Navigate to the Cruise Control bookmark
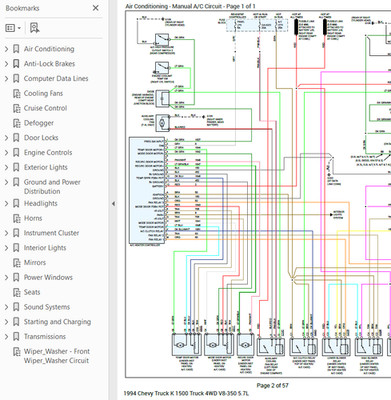 coord(45,108)
